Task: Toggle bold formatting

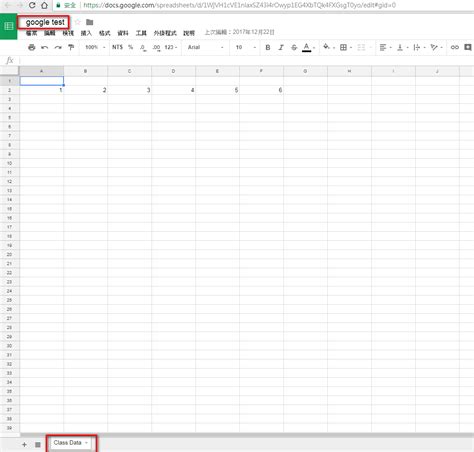Action: [x=268, y=47]
